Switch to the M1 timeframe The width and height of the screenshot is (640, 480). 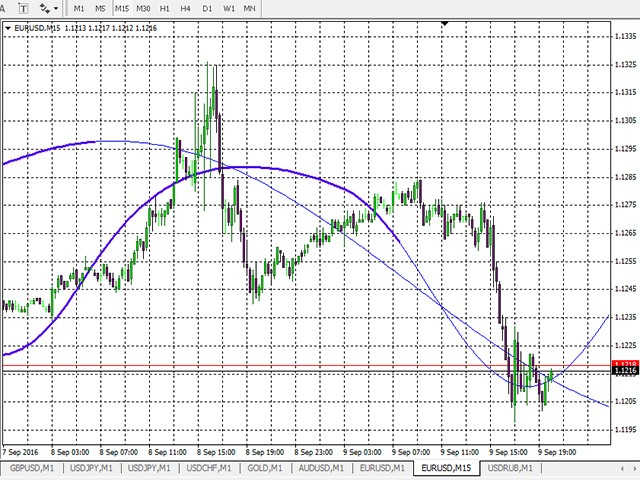pyautogui.click(x=79, y=8)
